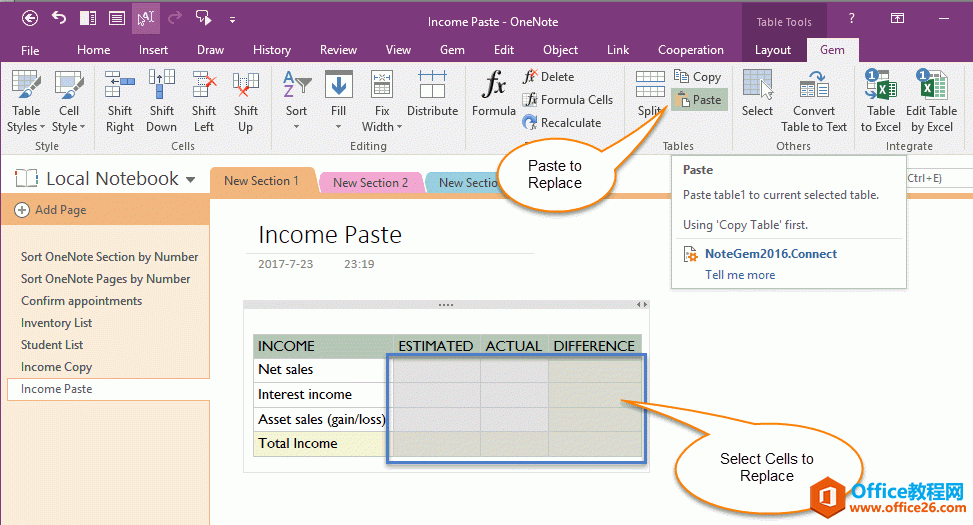This screenshot has width=973, height=525.
Task: Open the Confirm appointments page
Action: click(x=81, y=300)
